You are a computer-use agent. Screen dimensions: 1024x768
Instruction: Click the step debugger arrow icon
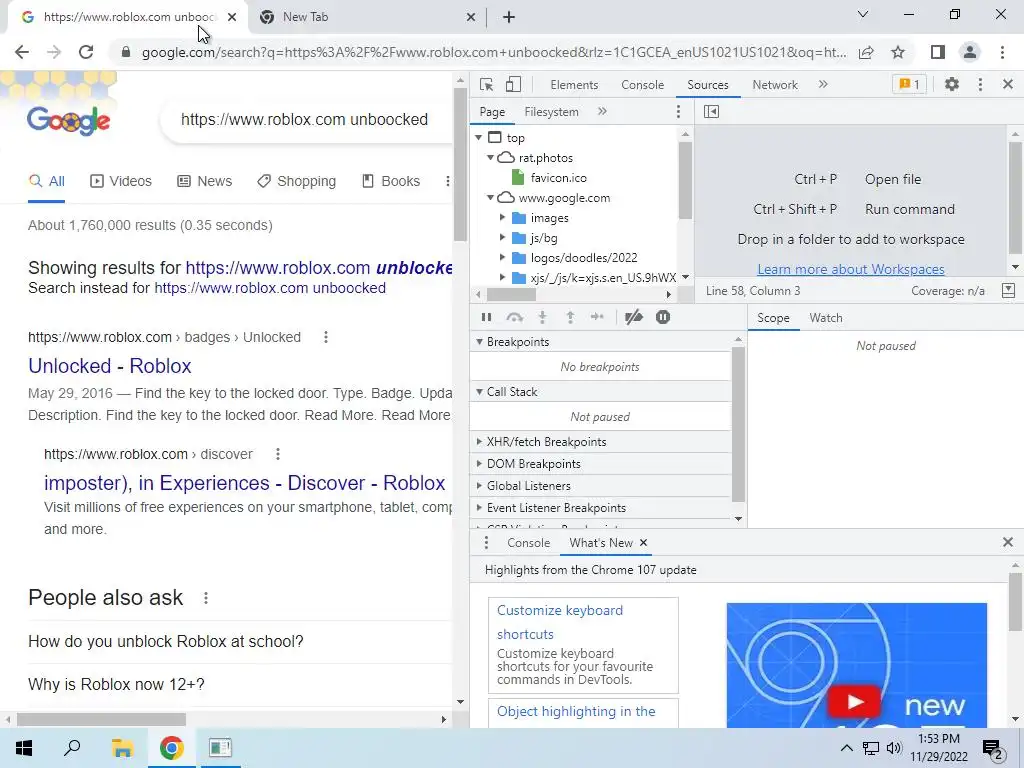597,317
